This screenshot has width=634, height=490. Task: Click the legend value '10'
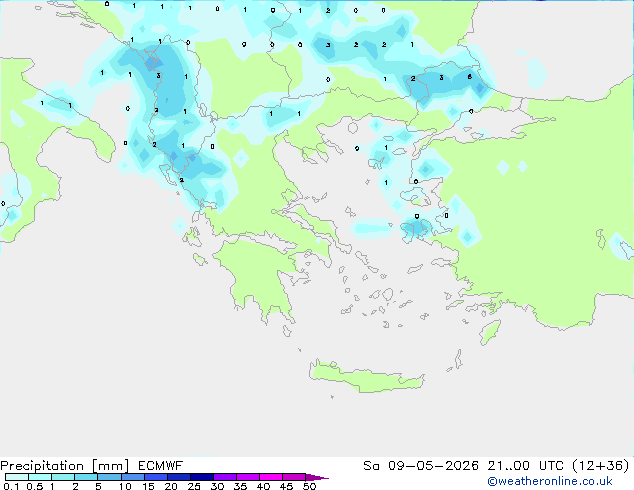(x=125, y=486)
